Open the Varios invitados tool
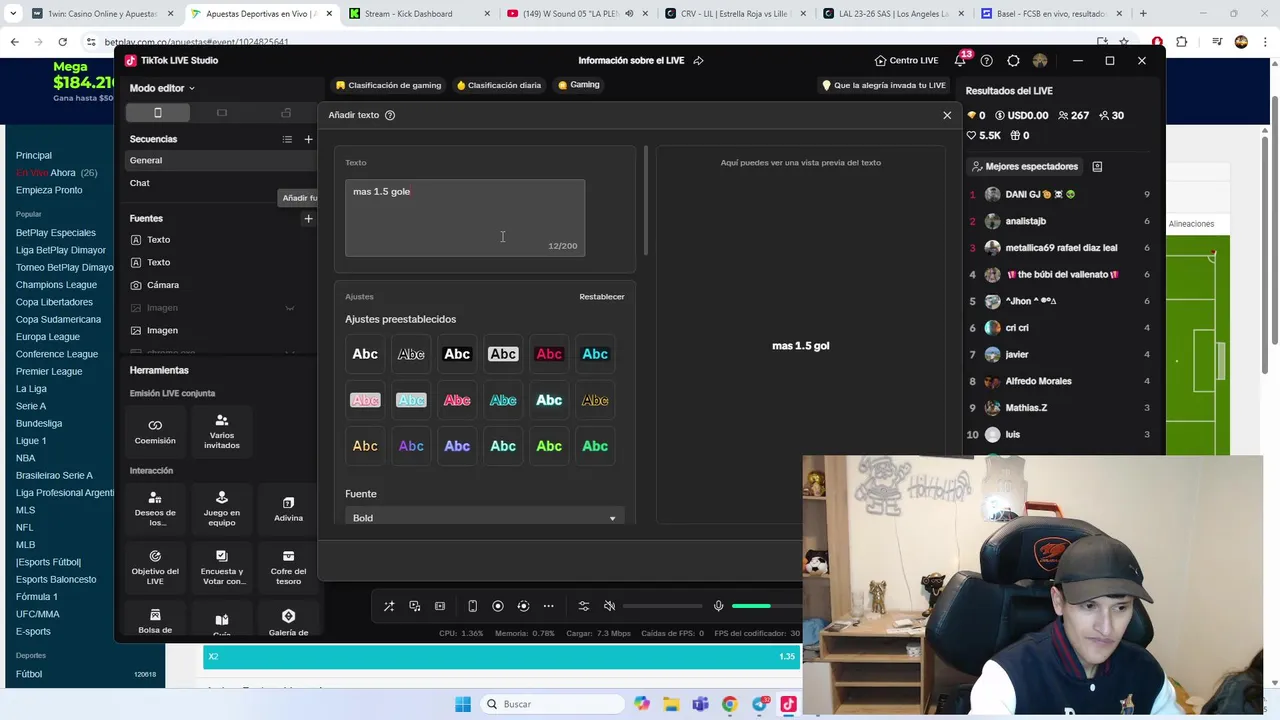Image resolution: width=1280 pixels, height=720 pixels. tap(222, 431)
